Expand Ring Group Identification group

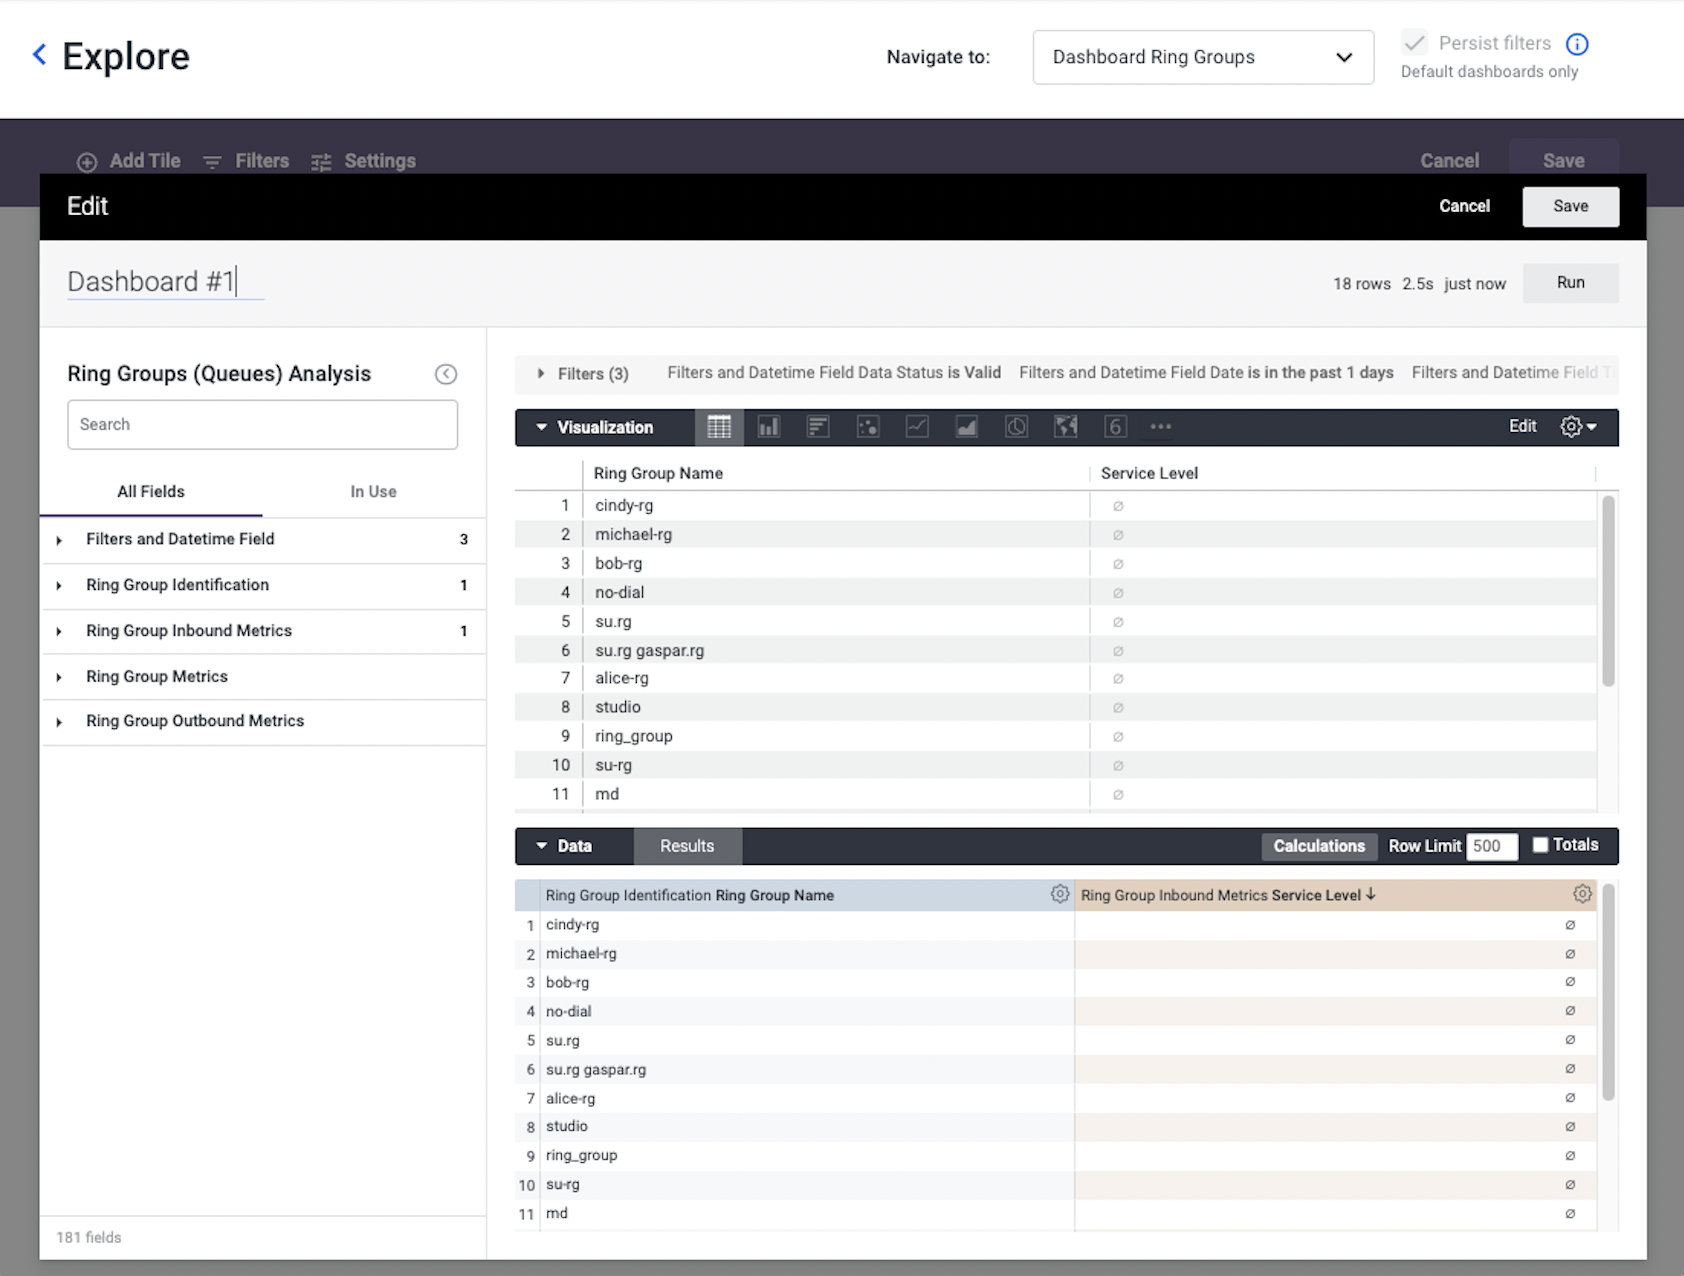click(x=263, y=585)
